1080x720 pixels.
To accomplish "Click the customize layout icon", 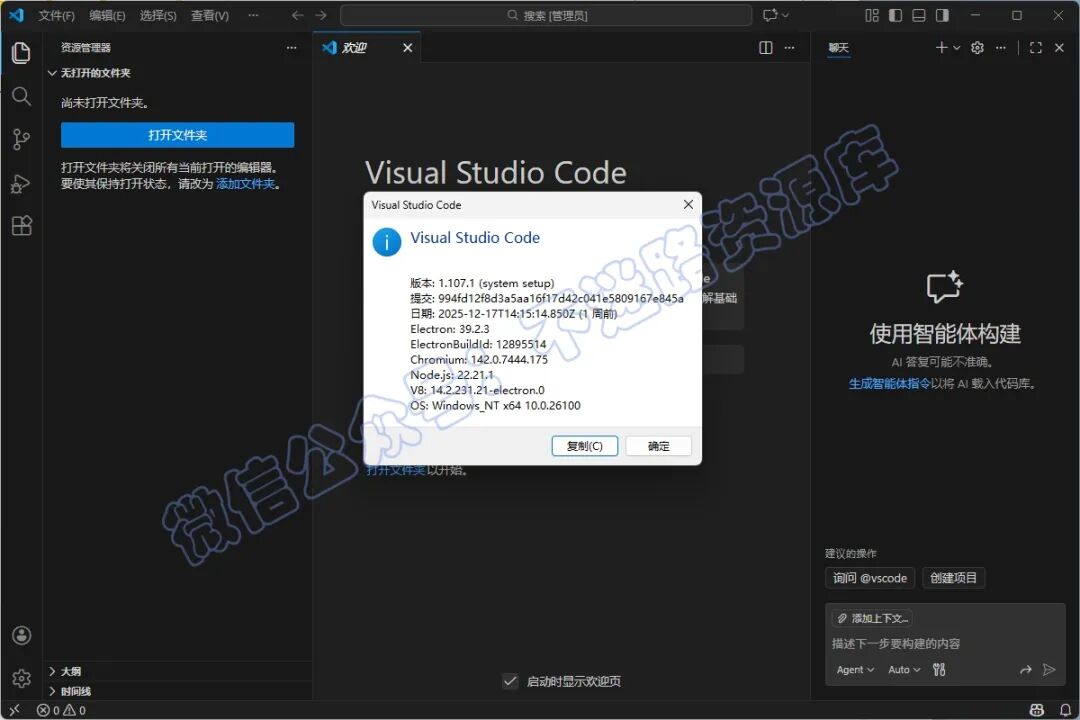I will point(872,15).
